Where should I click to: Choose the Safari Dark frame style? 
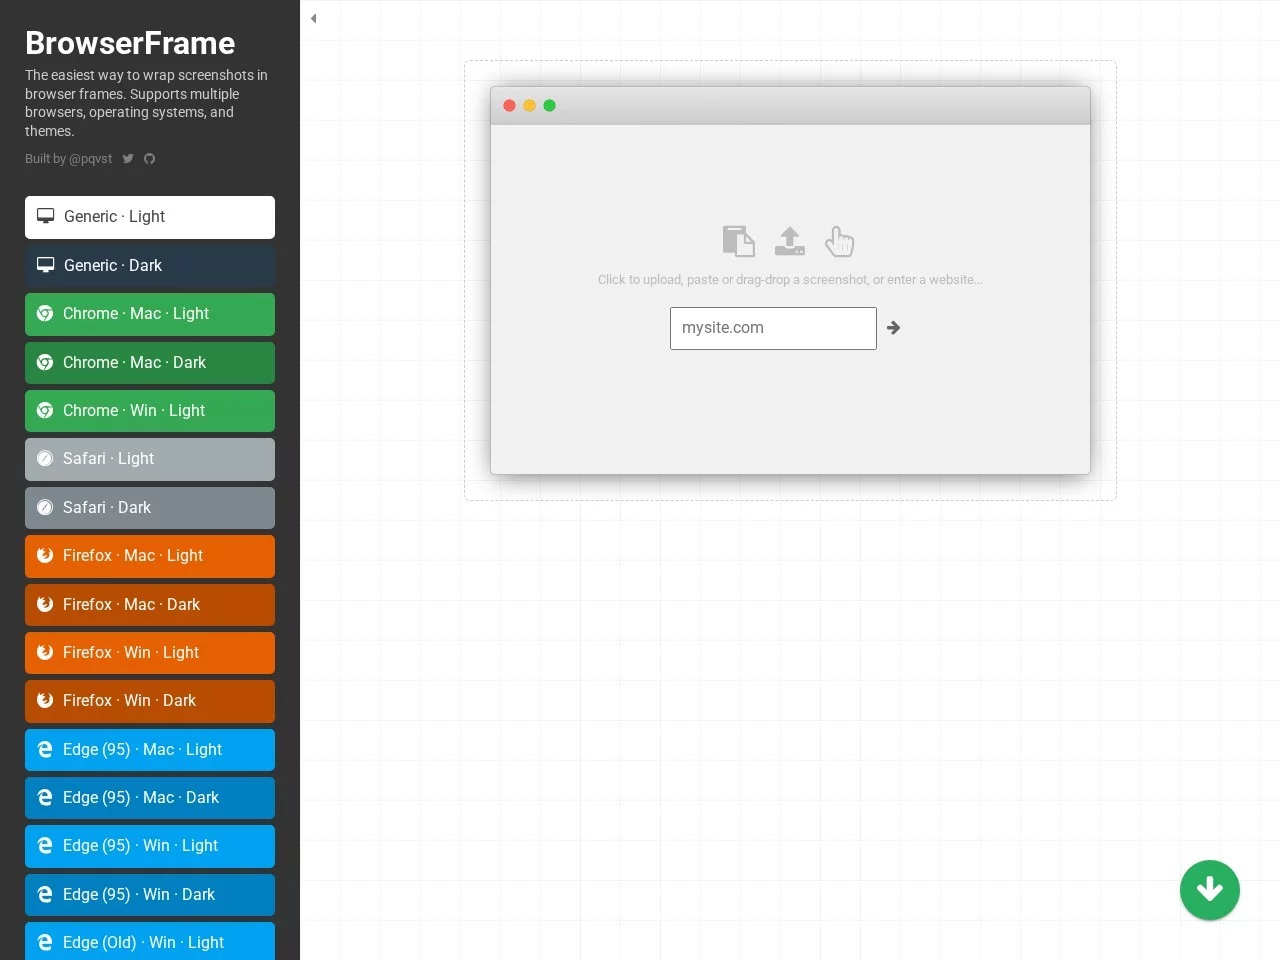(x=149, y=507)
